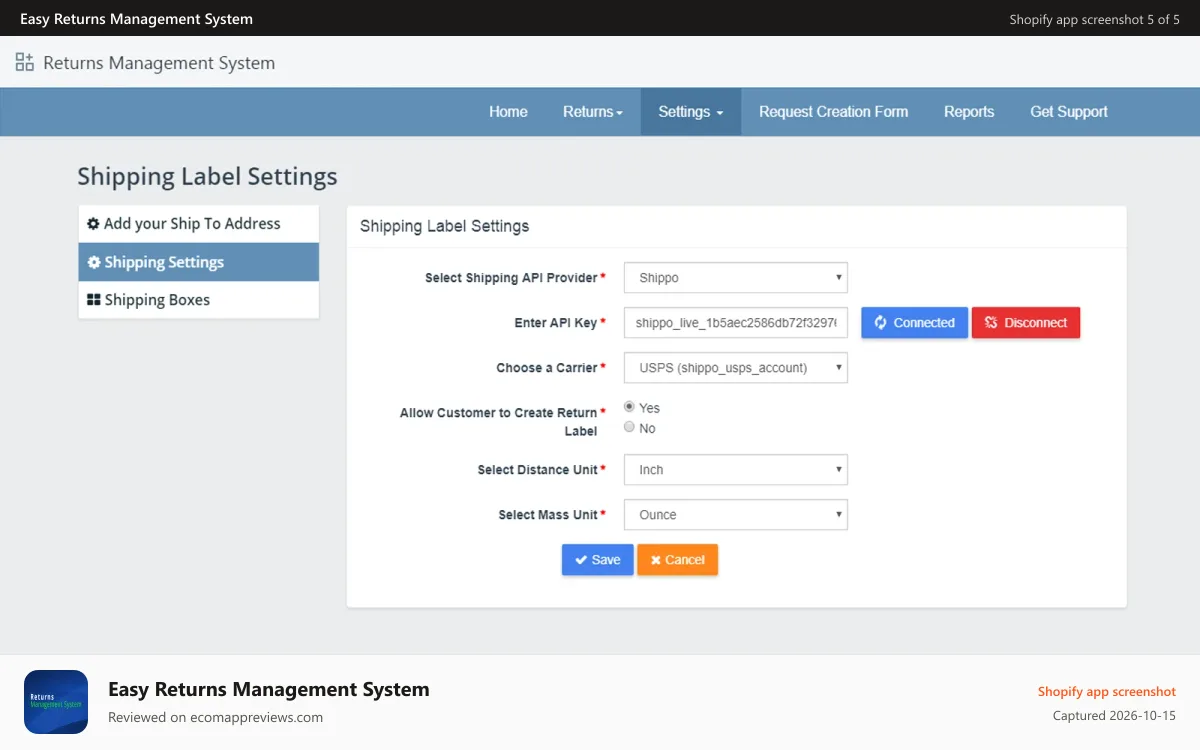Viewport: 1200px width, 750px height.
Task: Click the red Disconnect button
Action: pos(1026,323)
